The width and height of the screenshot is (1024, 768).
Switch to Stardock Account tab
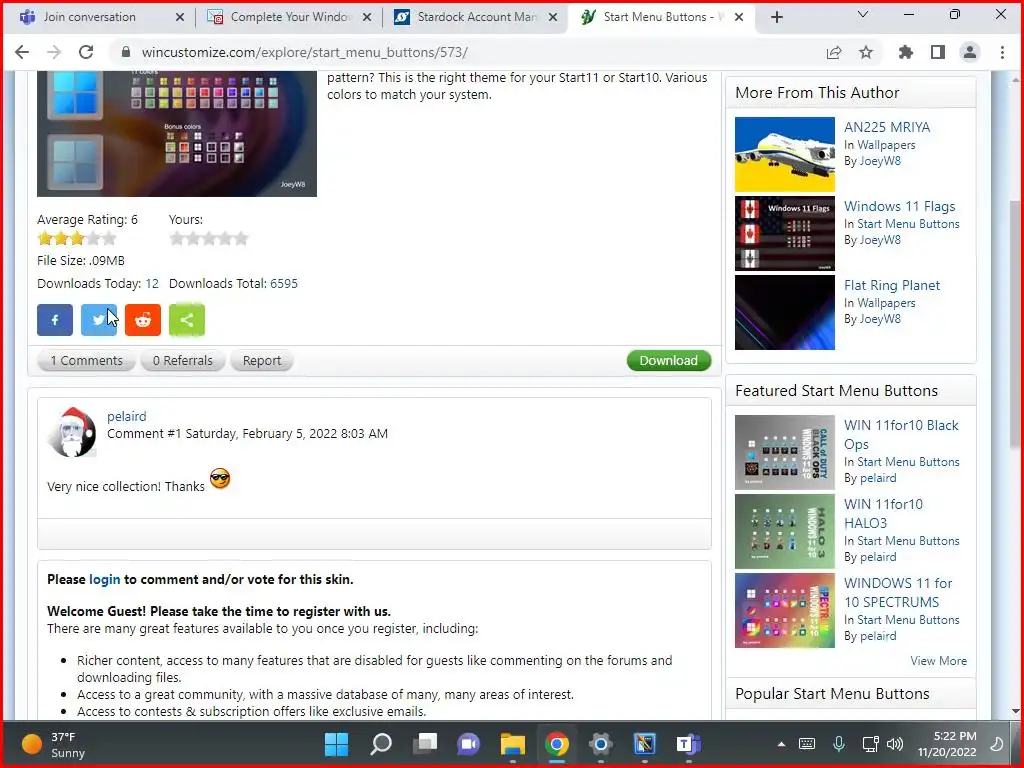pos(476,17)
